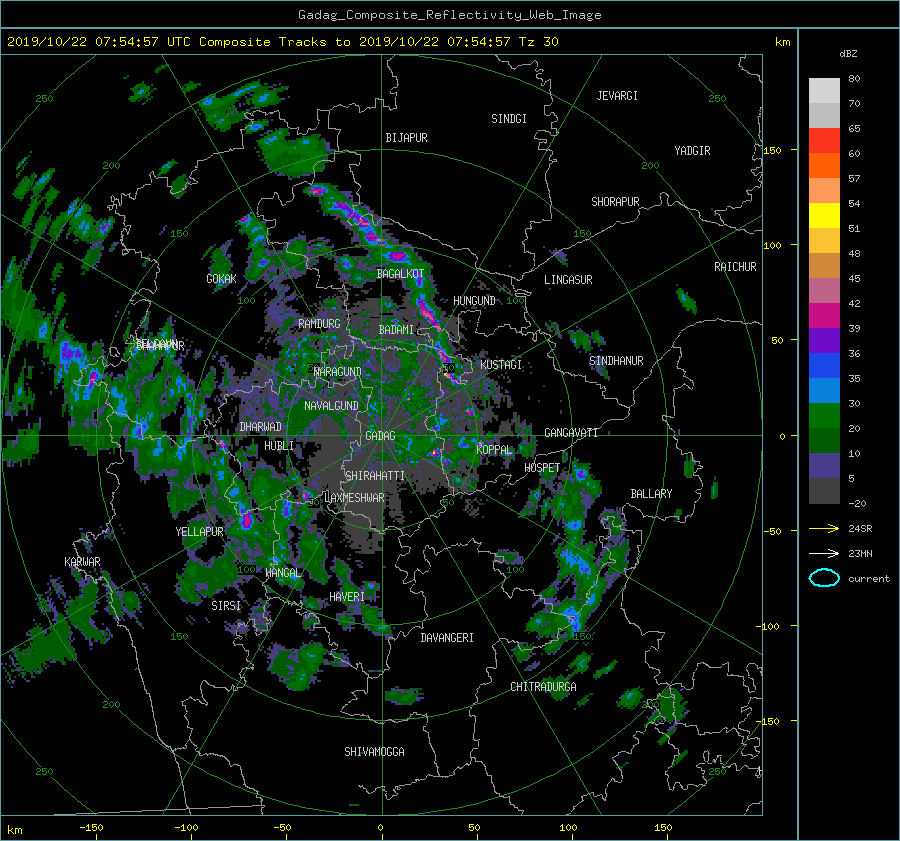
Task: Click the HAVERI city label
Action: pos(347,597)
